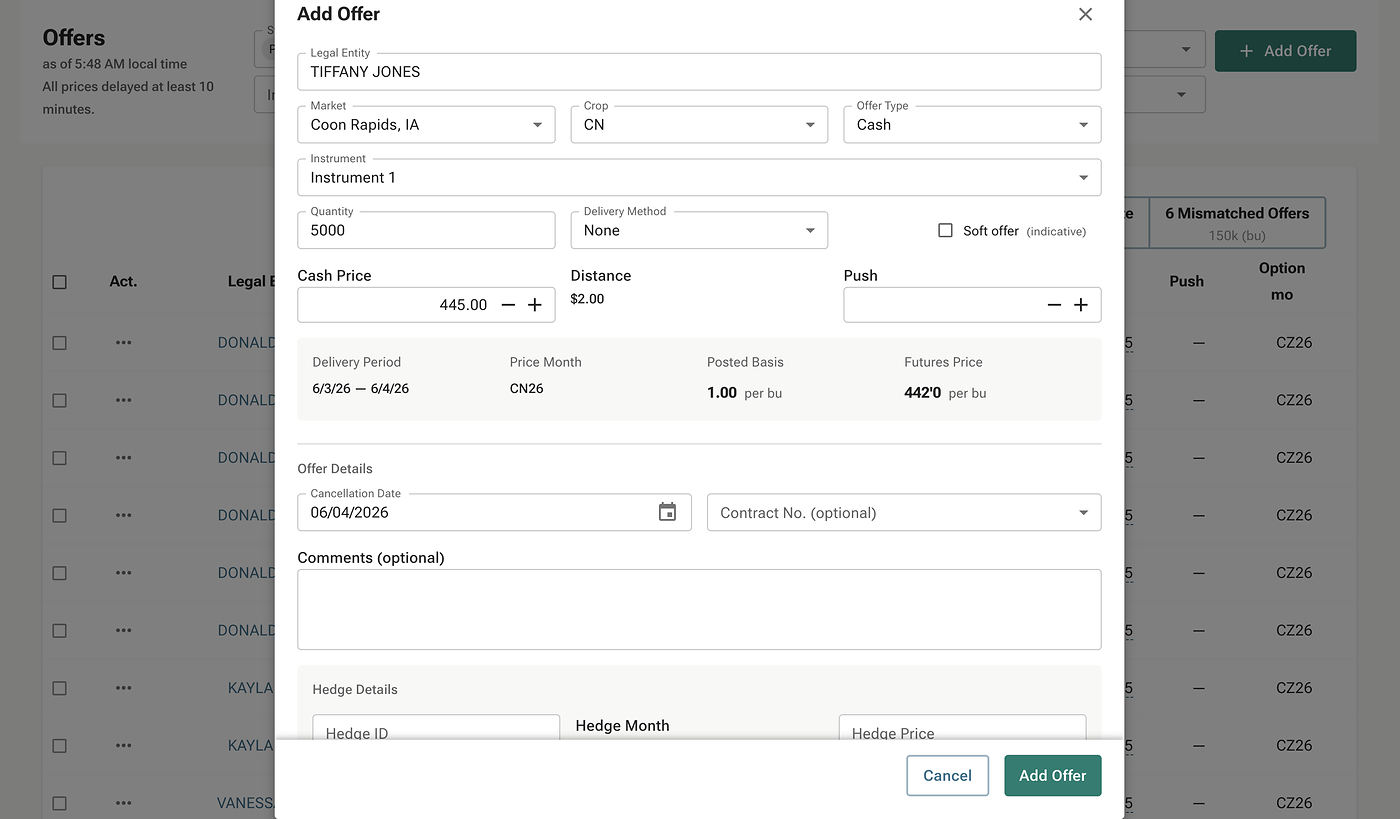Click the Push value input field
The height and width of the screenshot is (819, 1400).
pos(942,305)
